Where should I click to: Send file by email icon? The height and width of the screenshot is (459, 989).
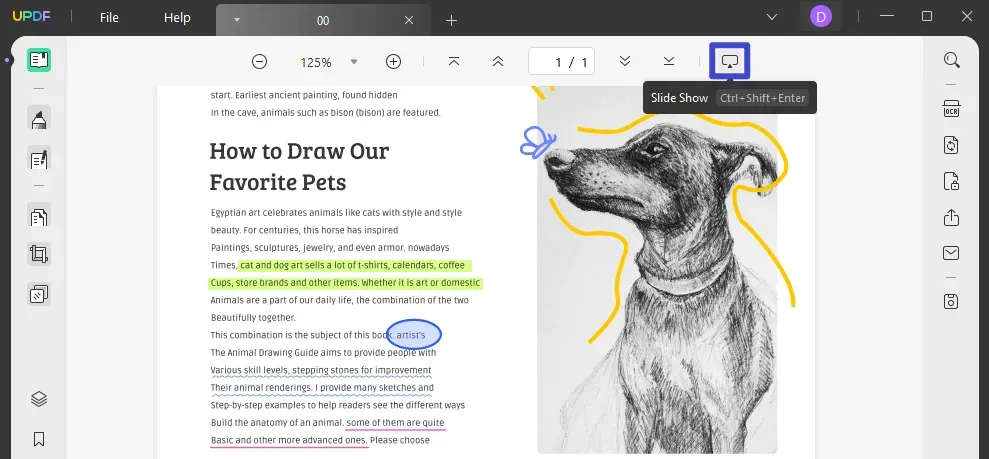(951, 253)
